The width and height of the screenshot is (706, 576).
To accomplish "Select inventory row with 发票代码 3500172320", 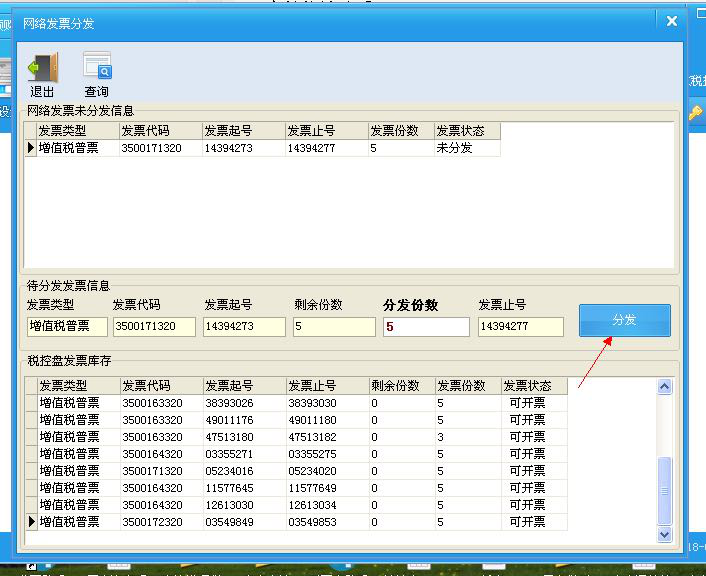I will pos(152,522).
